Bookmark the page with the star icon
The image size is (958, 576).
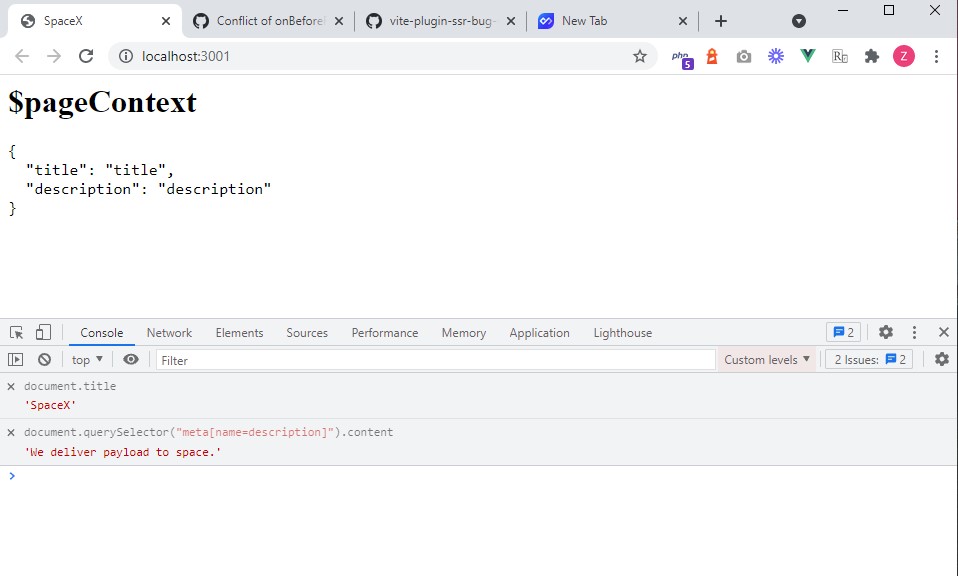[639, 57]
